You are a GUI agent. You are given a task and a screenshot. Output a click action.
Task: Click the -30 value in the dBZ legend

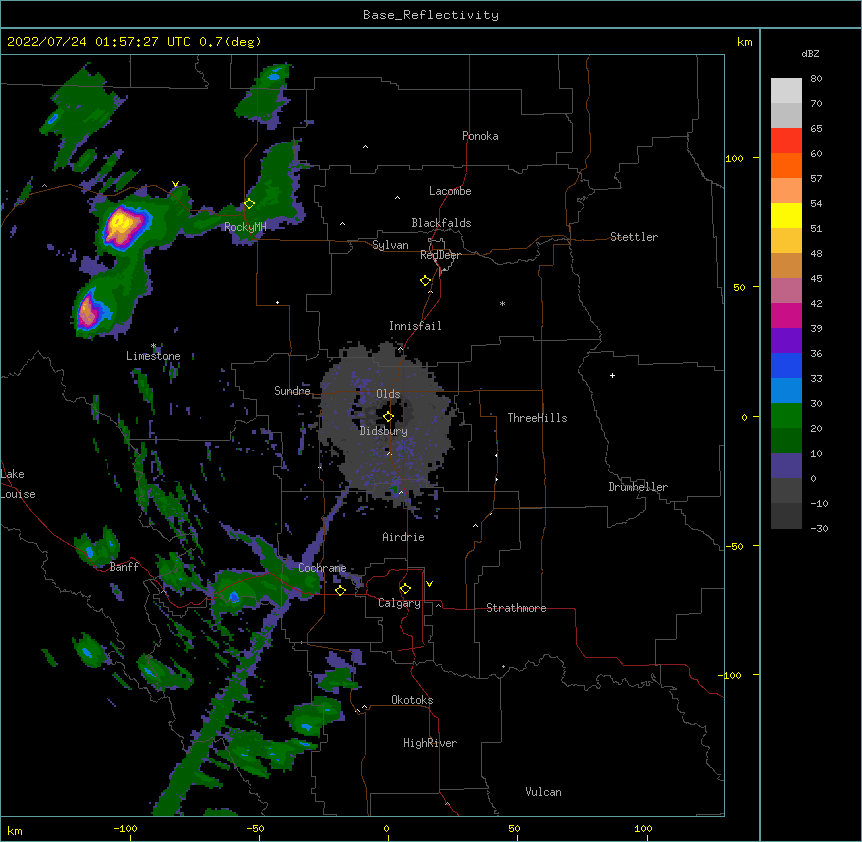point(819,528)
